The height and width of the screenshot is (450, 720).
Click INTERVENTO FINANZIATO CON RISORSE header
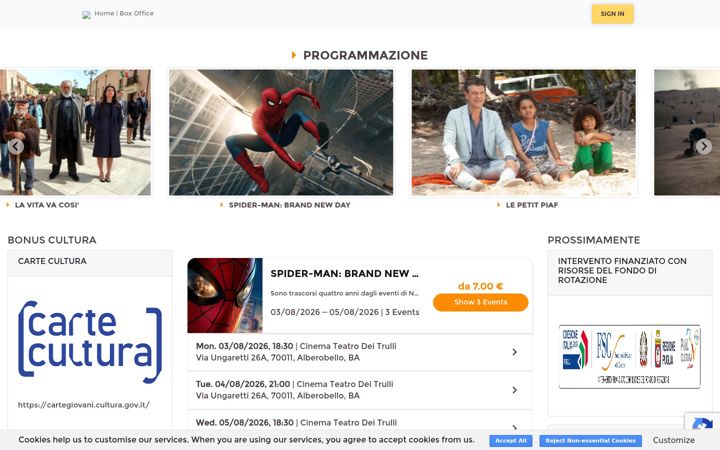click(630, 273)
